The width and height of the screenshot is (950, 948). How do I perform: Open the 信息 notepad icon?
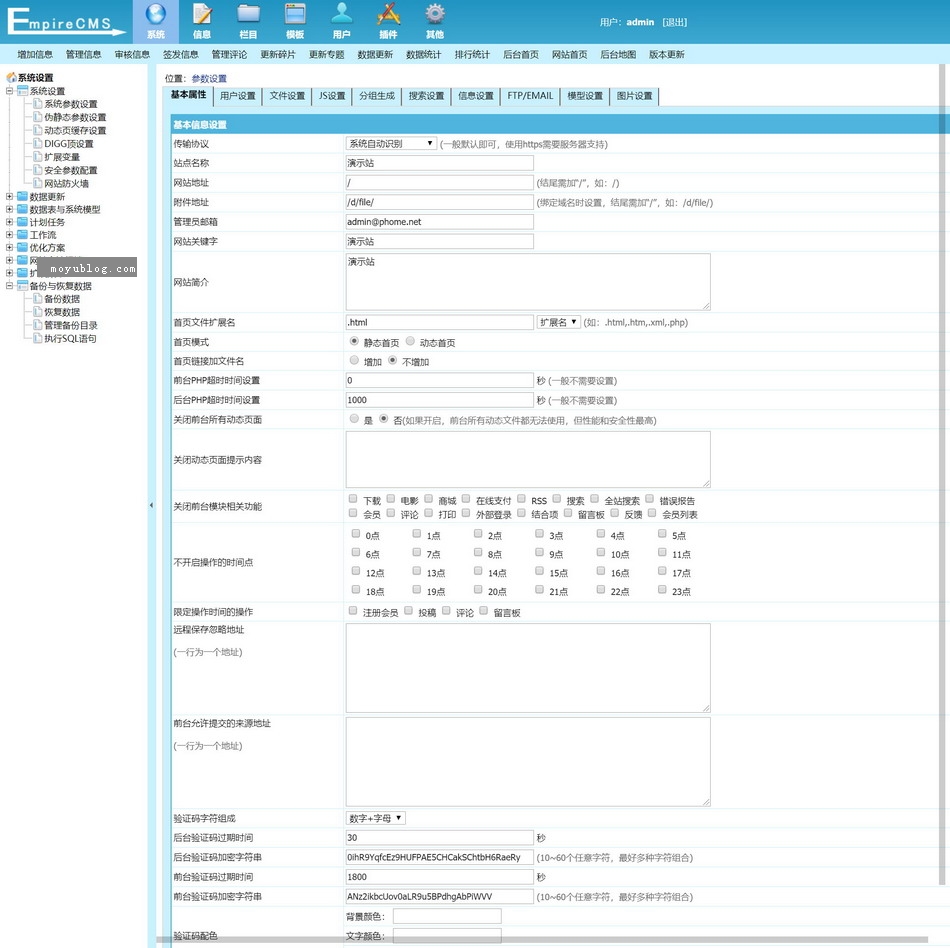tap(202, 15)
